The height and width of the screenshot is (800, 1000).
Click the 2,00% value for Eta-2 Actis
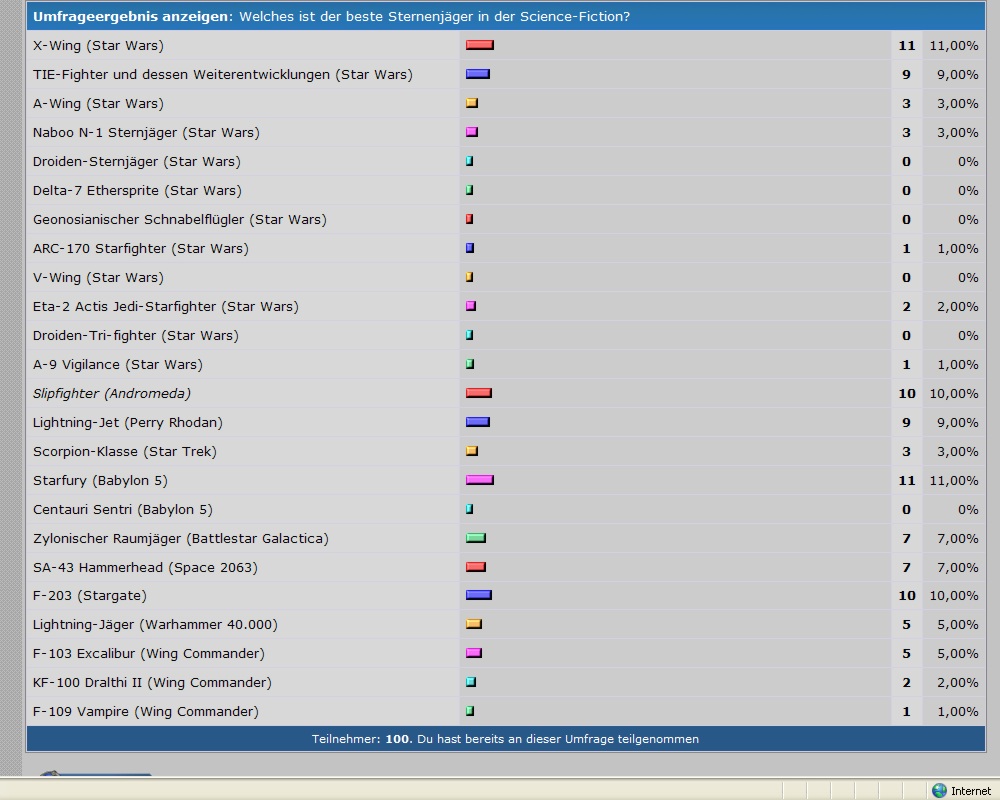(957, 306)
